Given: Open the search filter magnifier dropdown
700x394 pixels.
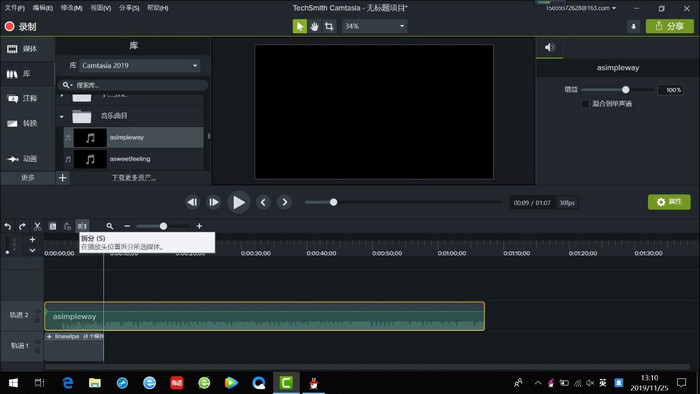Looking at the screenshot, I should (67, 85).
